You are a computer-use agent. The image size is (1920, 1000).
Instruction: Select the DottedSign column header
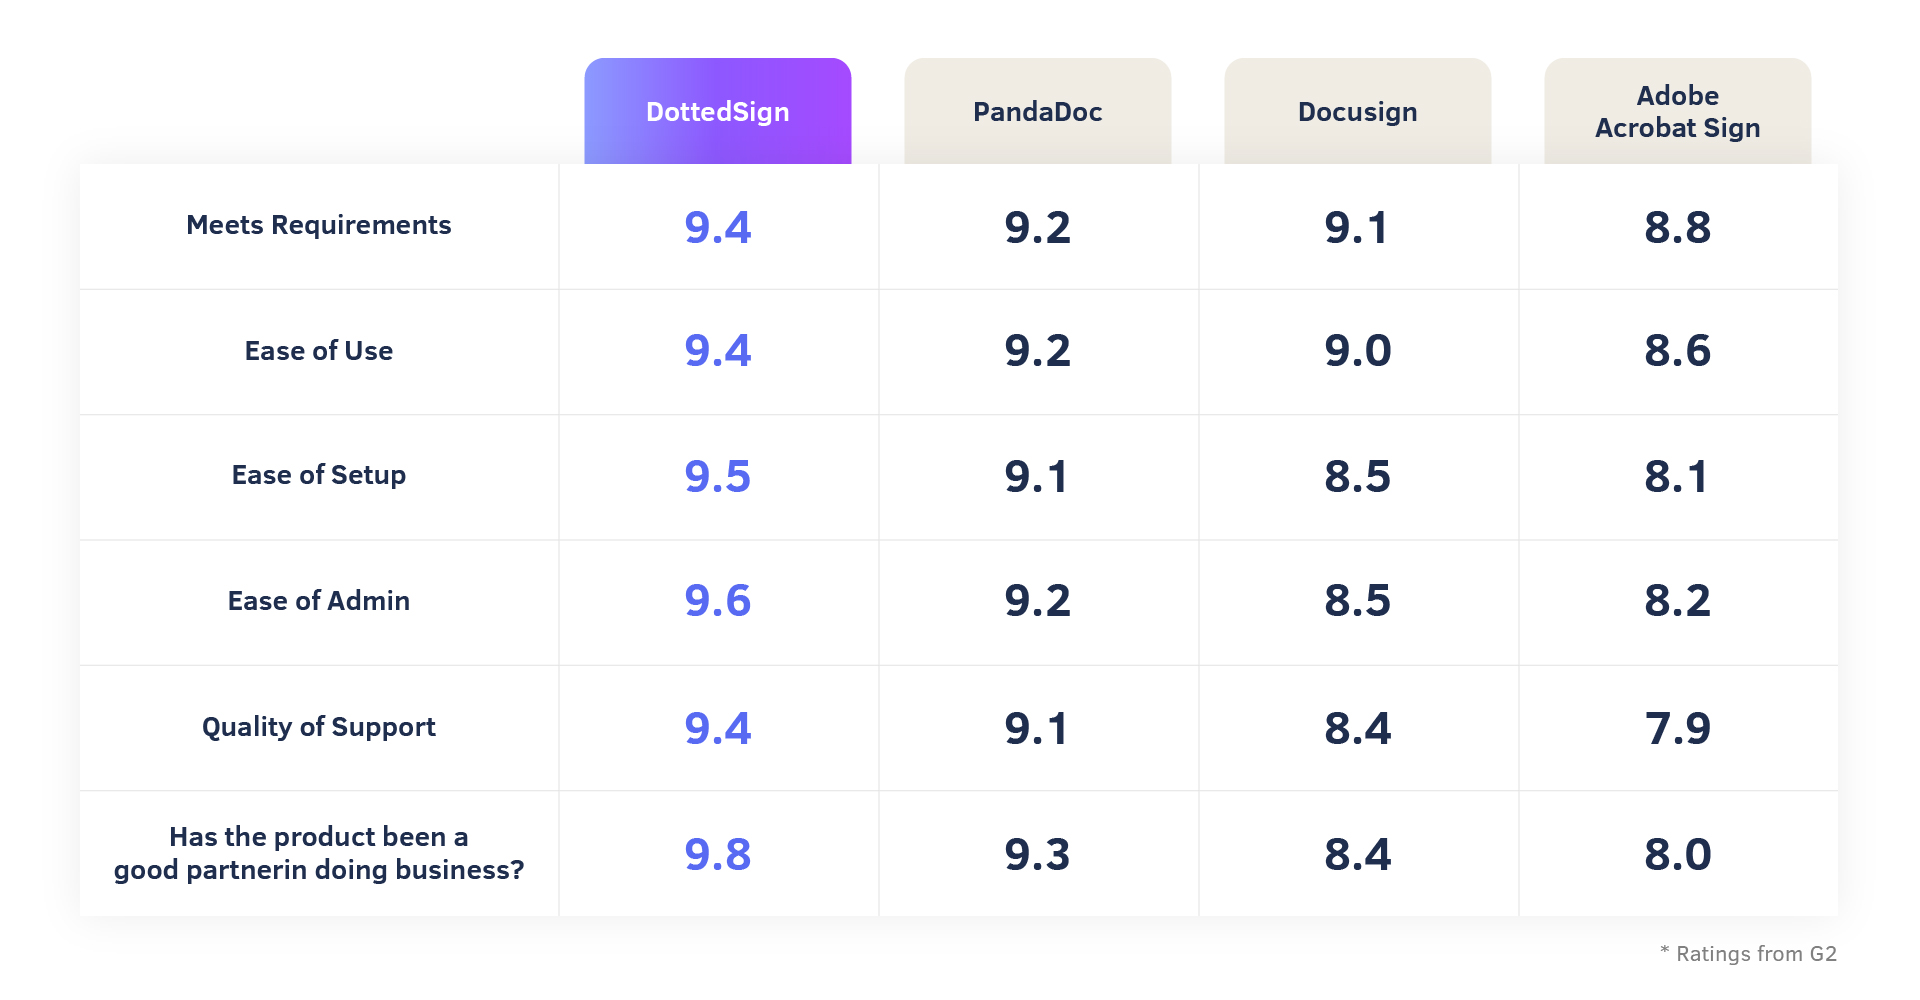click(x=718, y=111)
